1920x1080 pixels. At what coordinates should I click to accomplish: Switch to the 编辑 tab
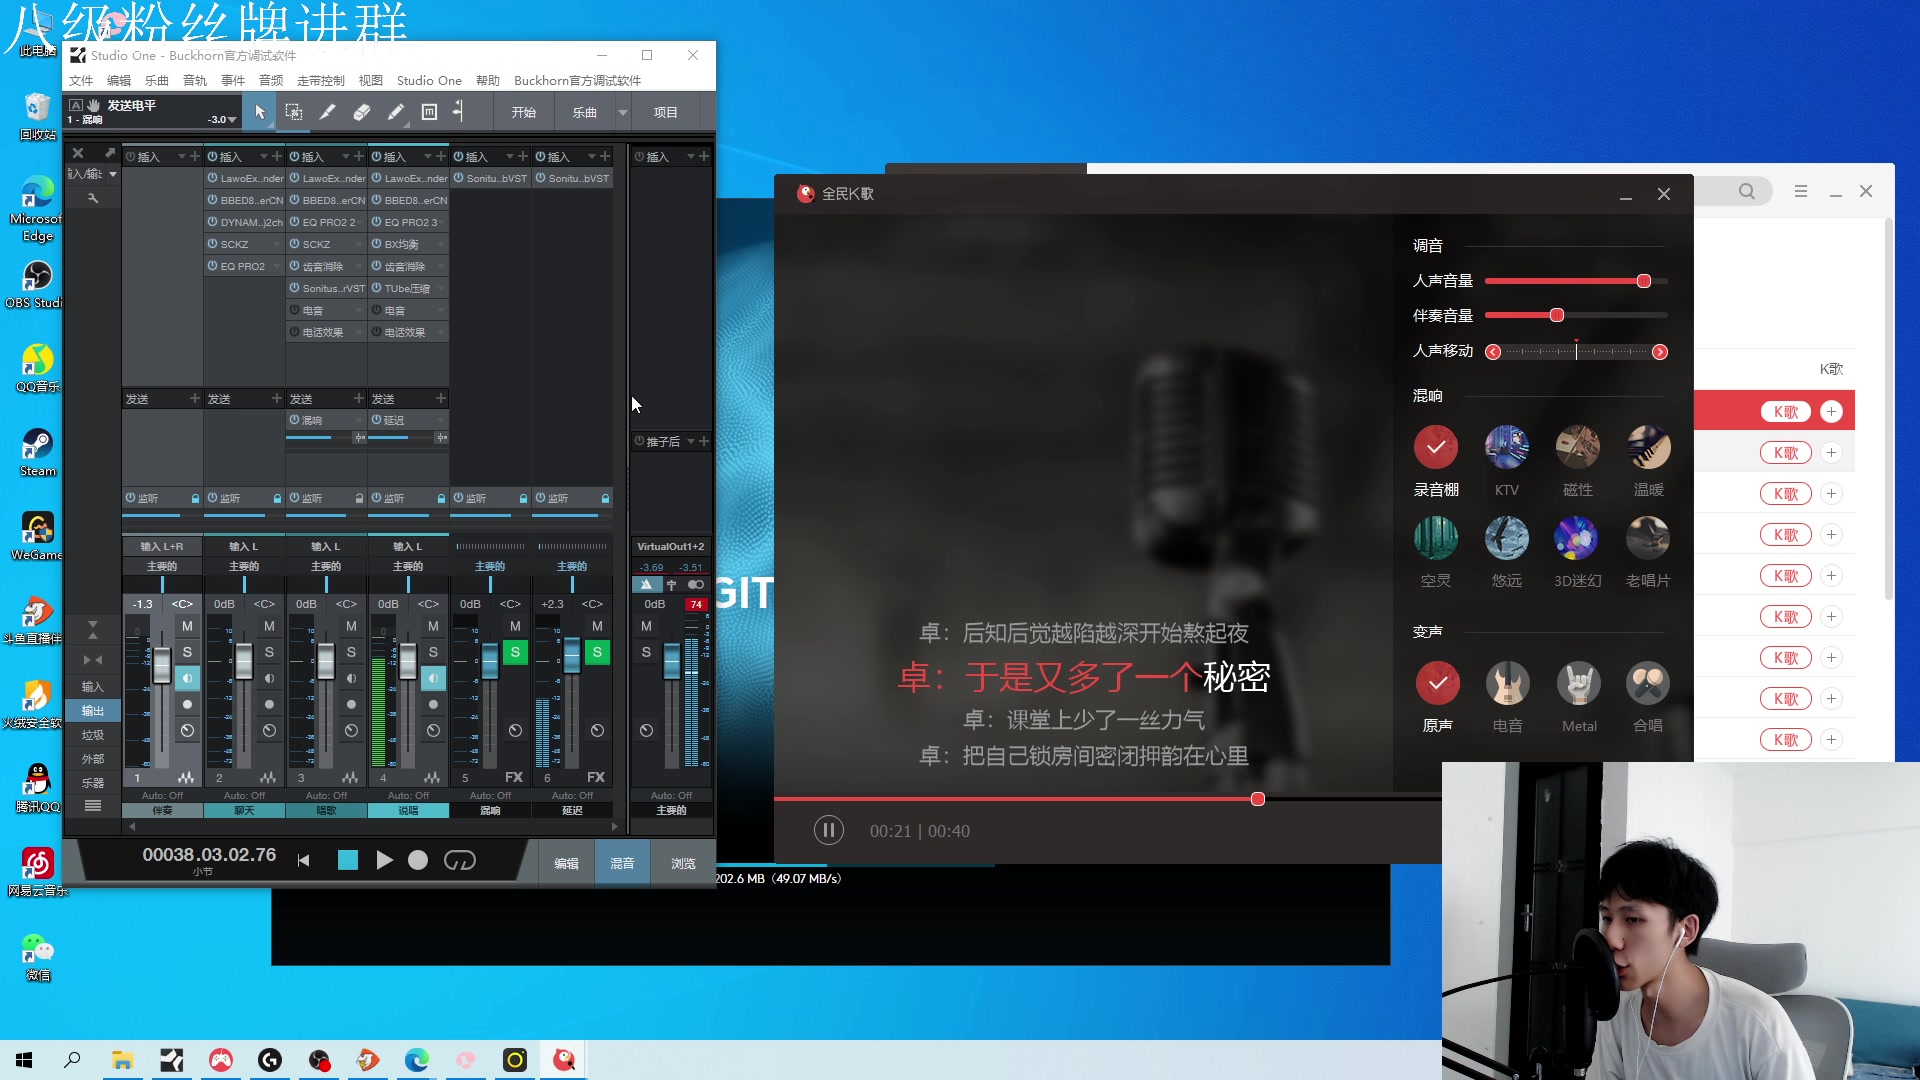coord(566,863)
